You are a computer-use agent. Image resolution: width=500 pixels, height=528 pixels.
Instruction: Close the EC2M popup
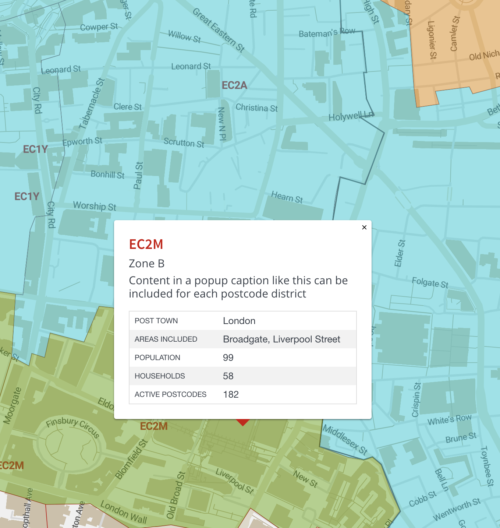364,227
